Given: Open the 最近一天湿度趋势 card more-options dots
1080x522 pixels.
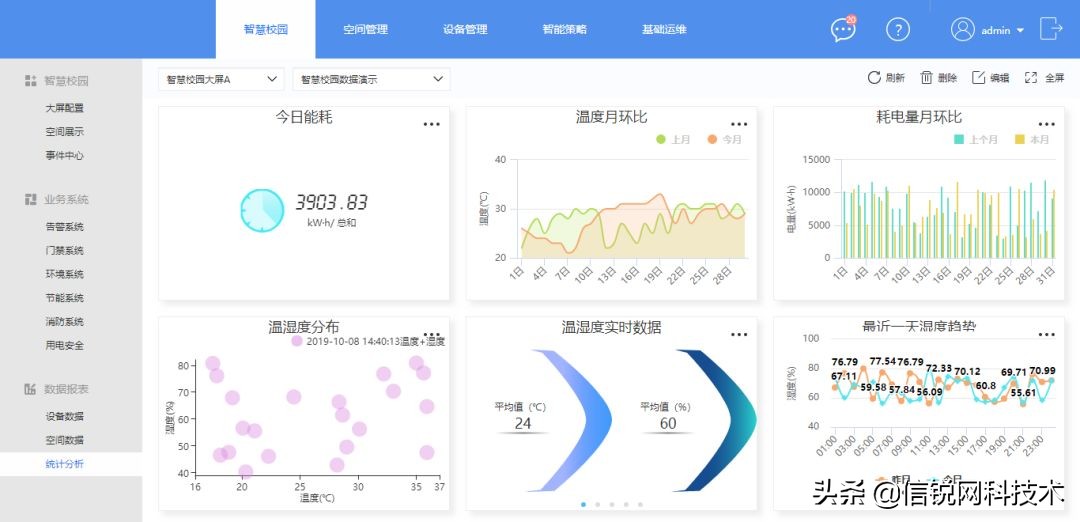Looking at the screenshot, I should 1046,335.
